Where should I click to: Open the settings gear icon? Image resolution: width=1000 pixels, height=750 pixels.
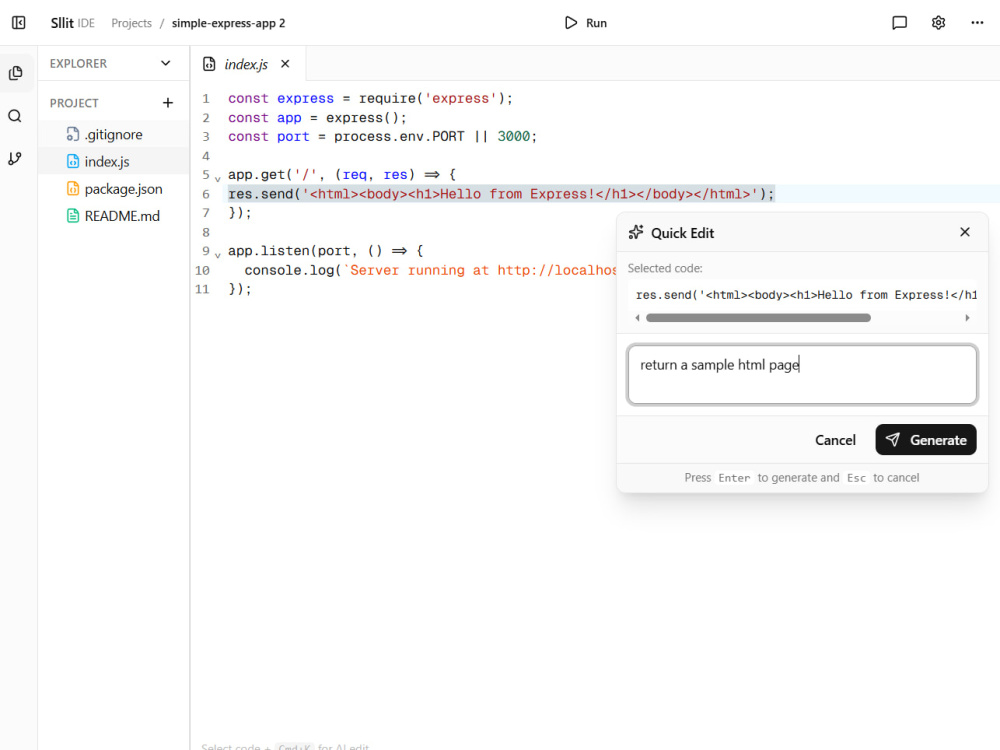tap(938, 23)
